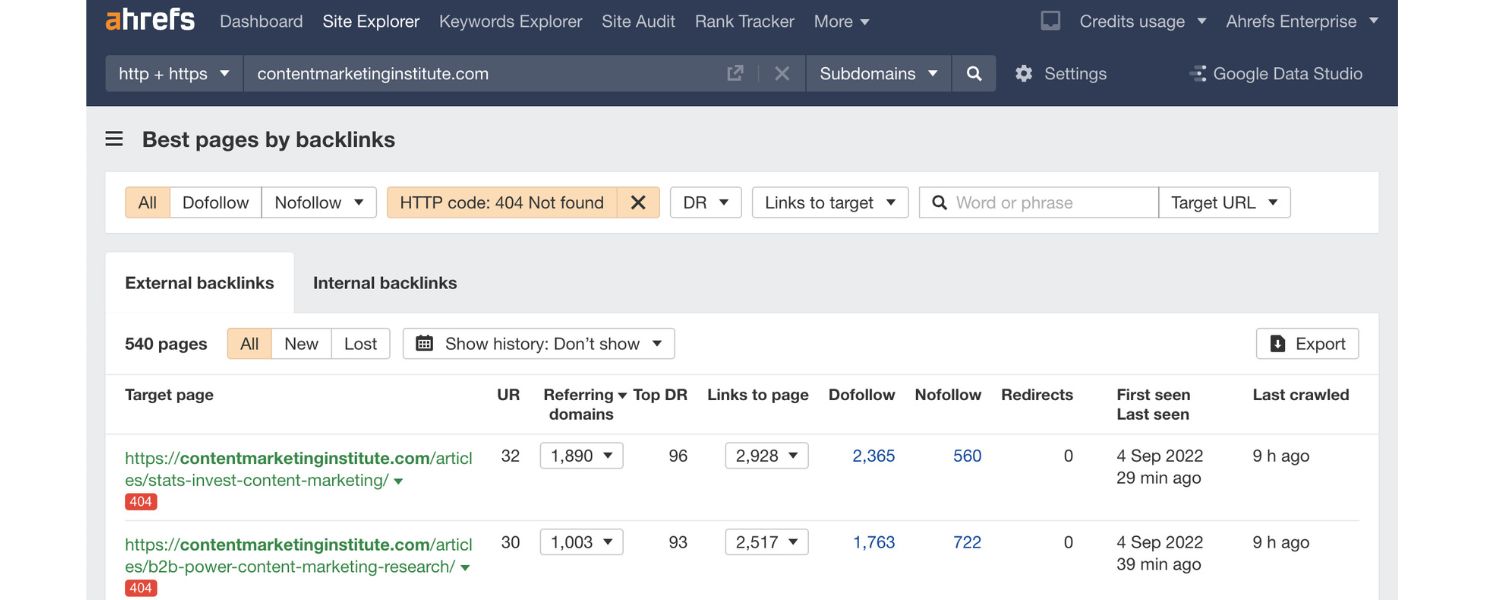Toggle the New pages filter
1500x600 pixels.
(x=301, y=344)
